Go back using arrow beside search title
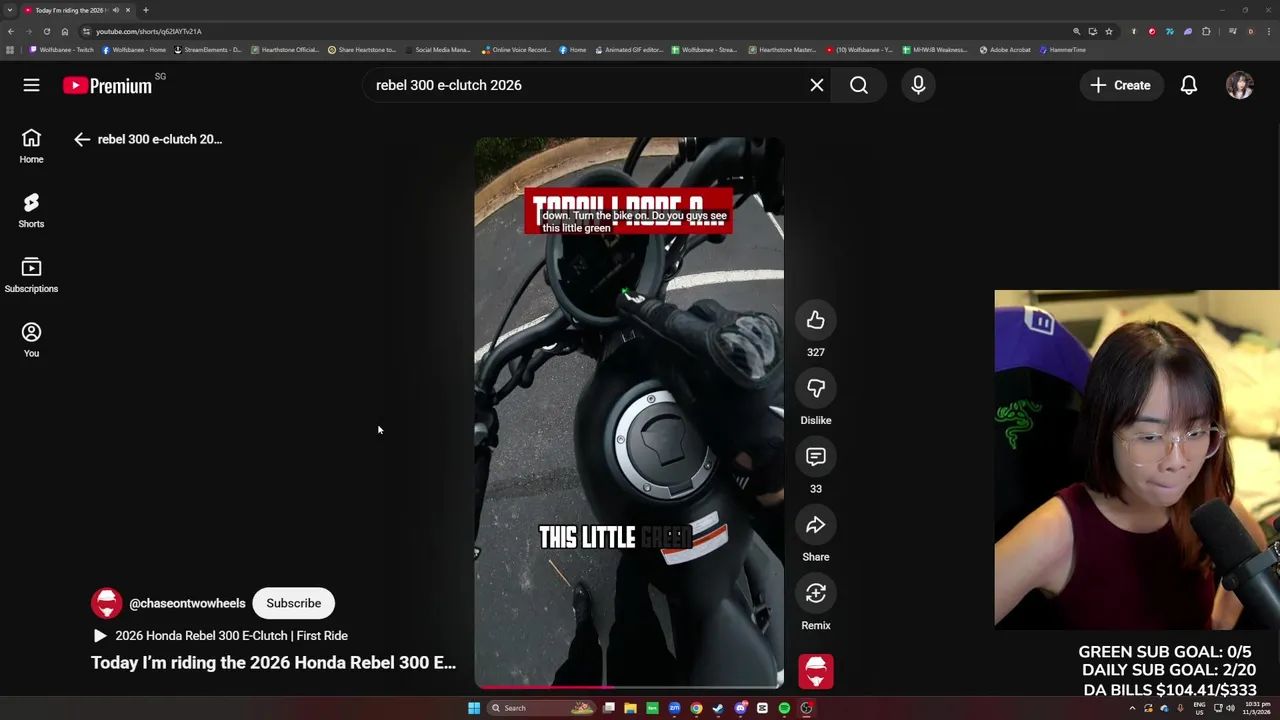 tap(82, 139)
